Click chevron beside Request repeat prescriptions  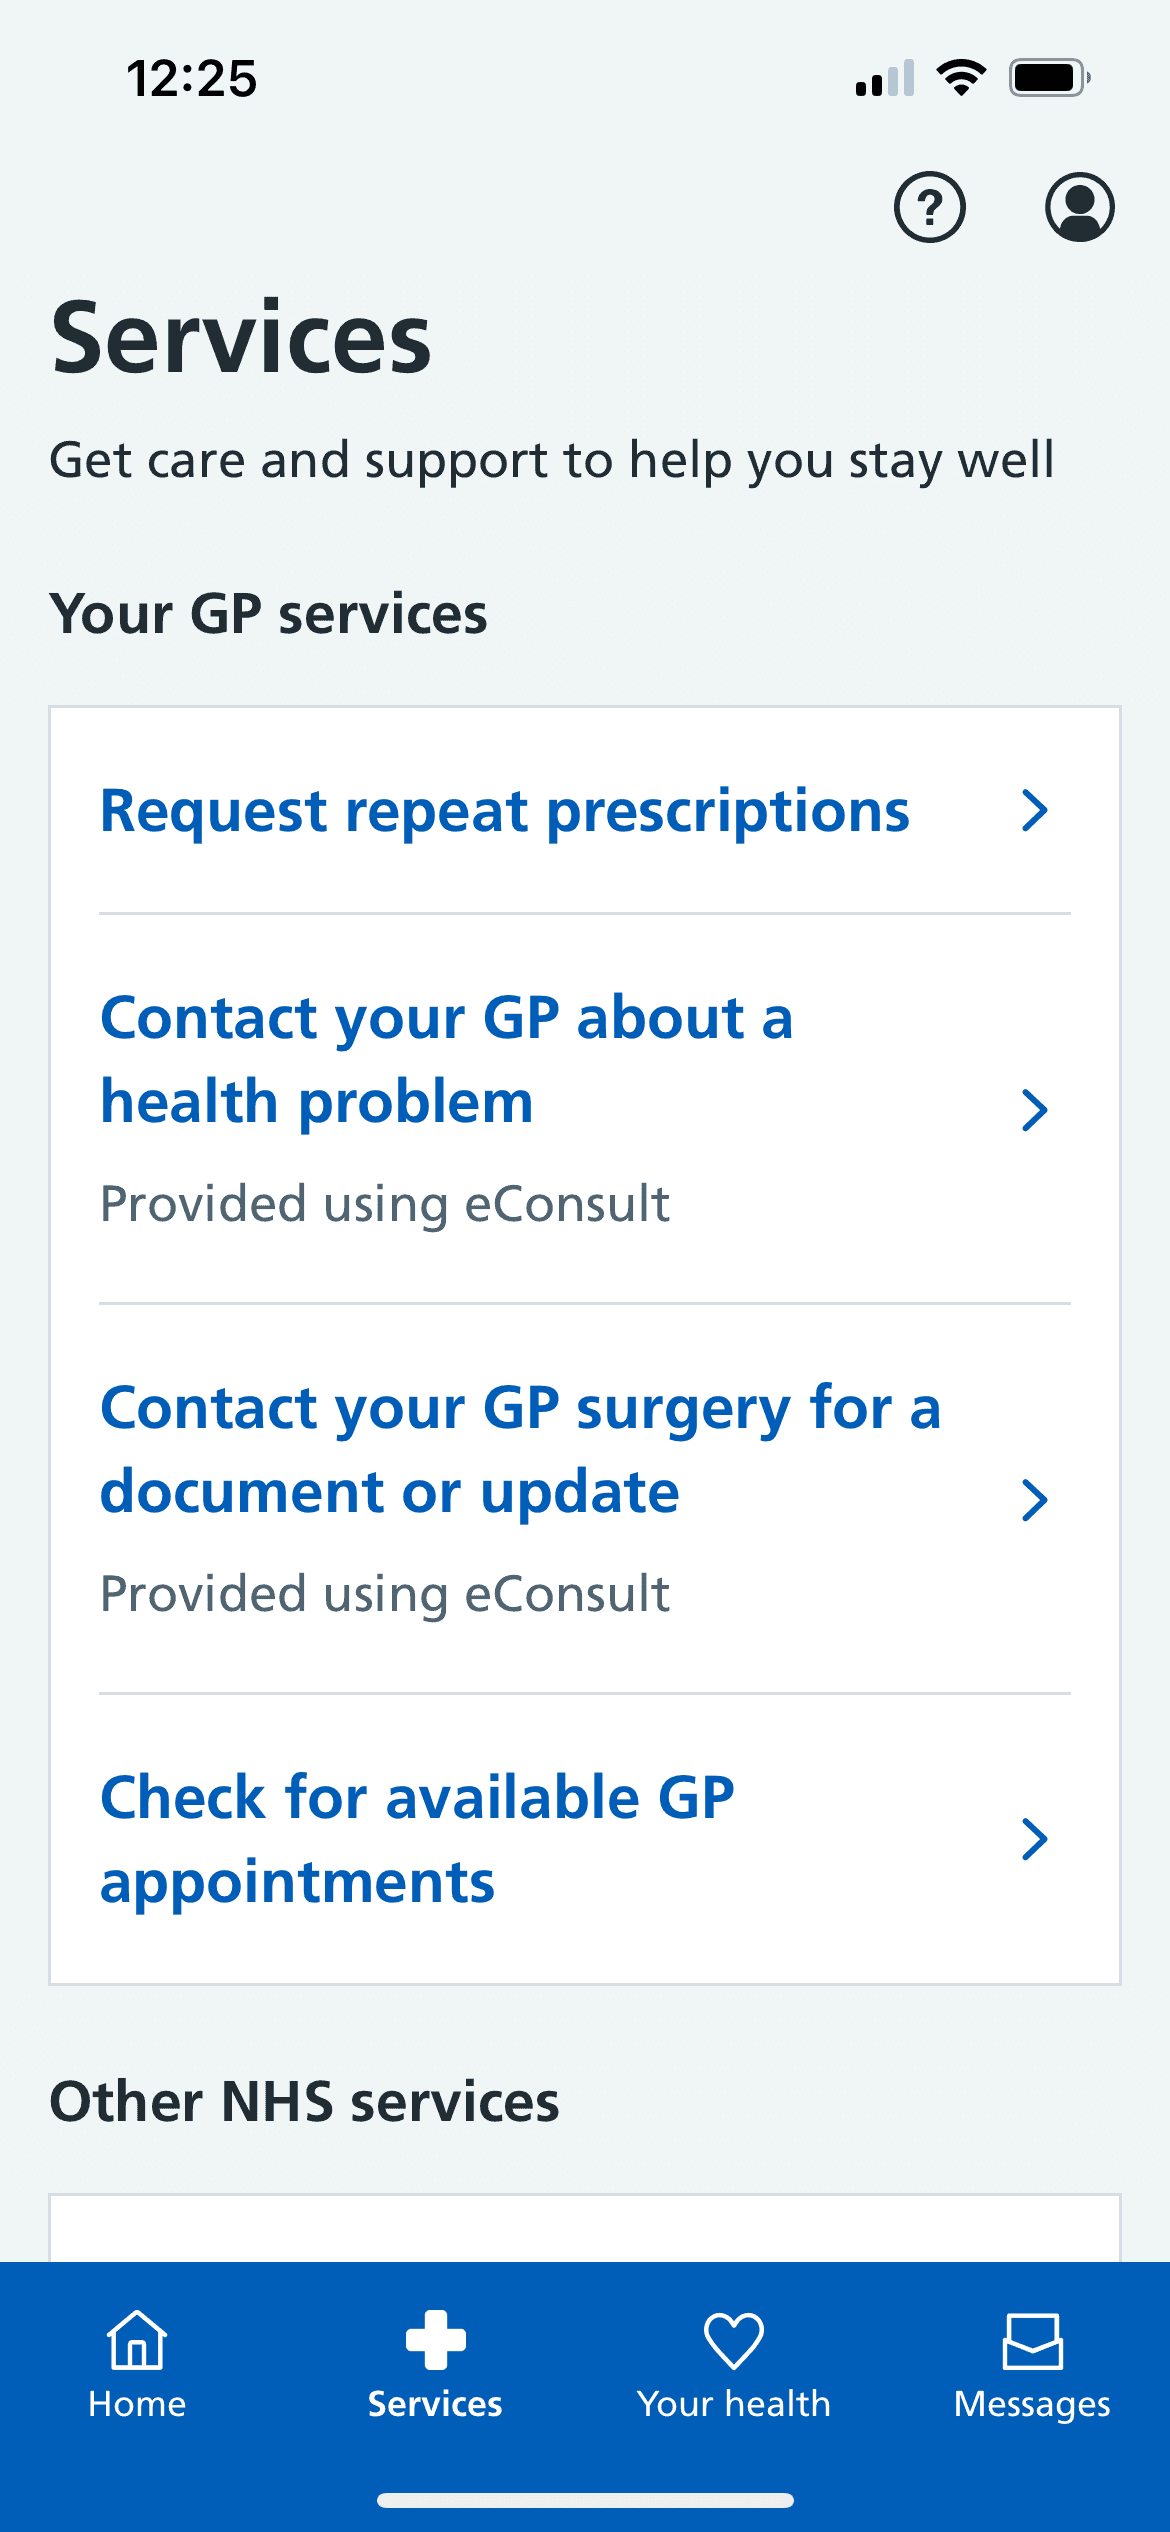1035,810
